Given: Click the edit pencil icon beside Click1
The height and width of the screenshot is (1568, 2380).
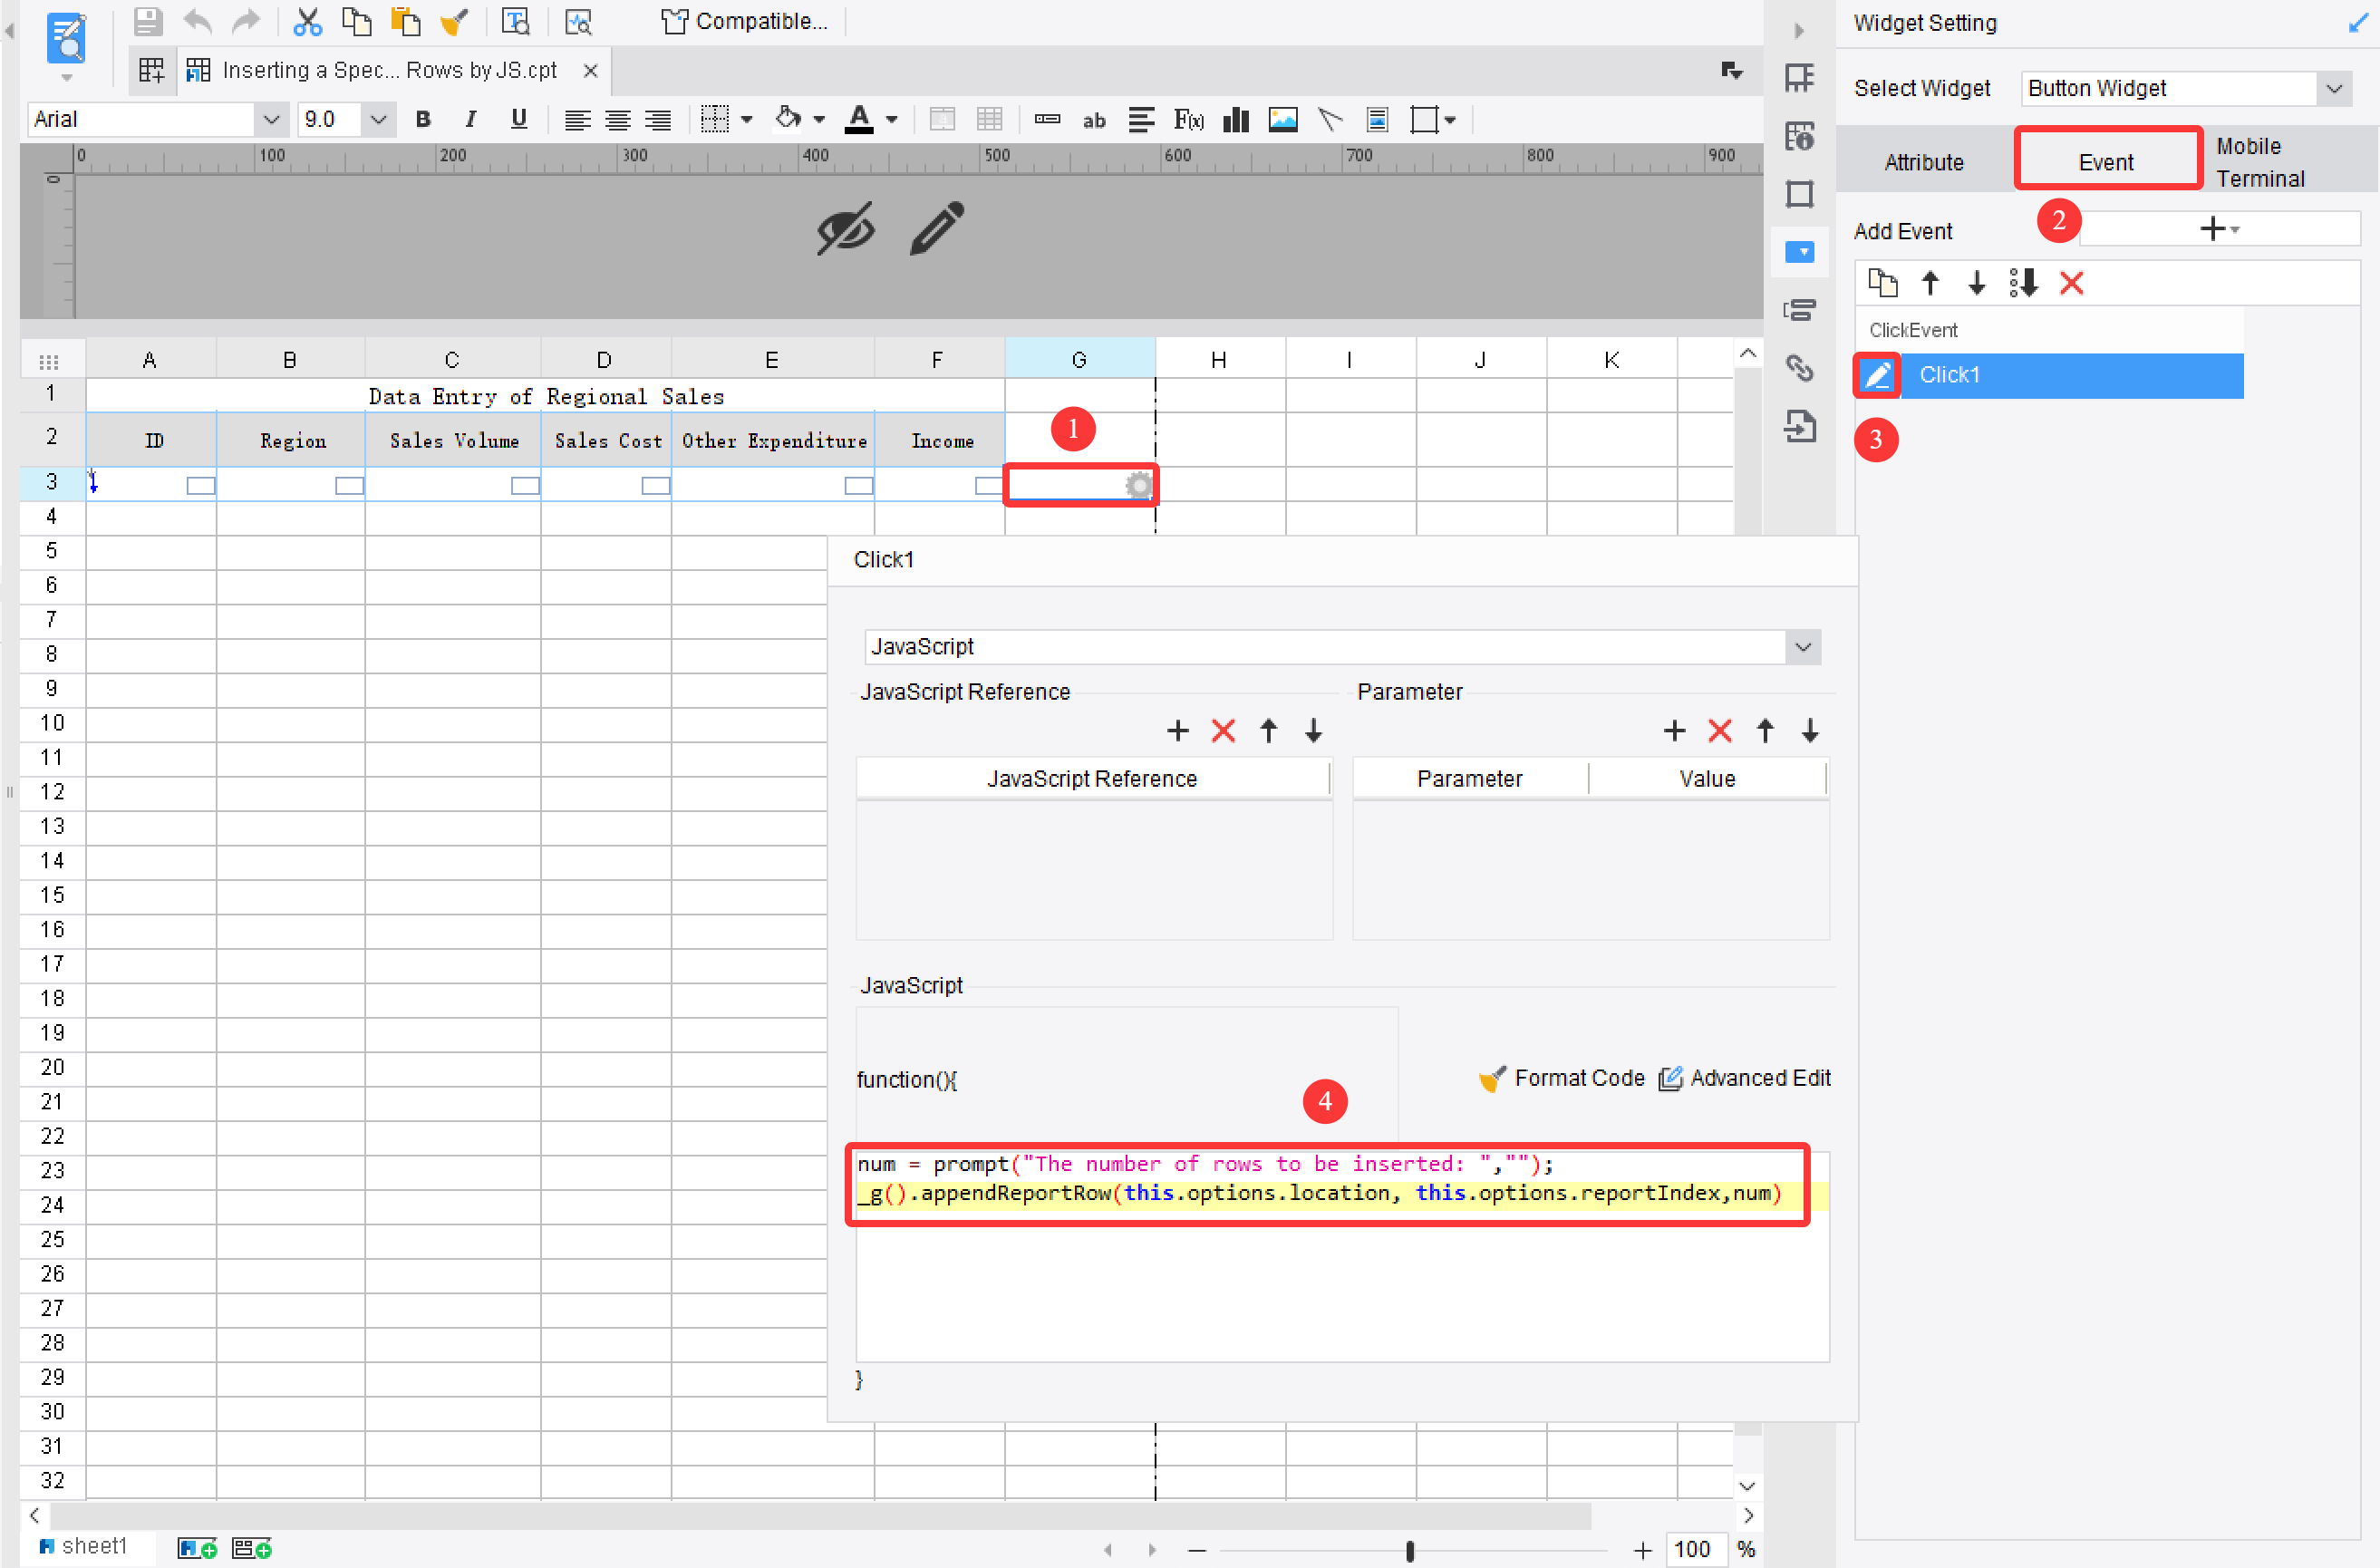Looking at the screenshot, I should [1877, 375].
